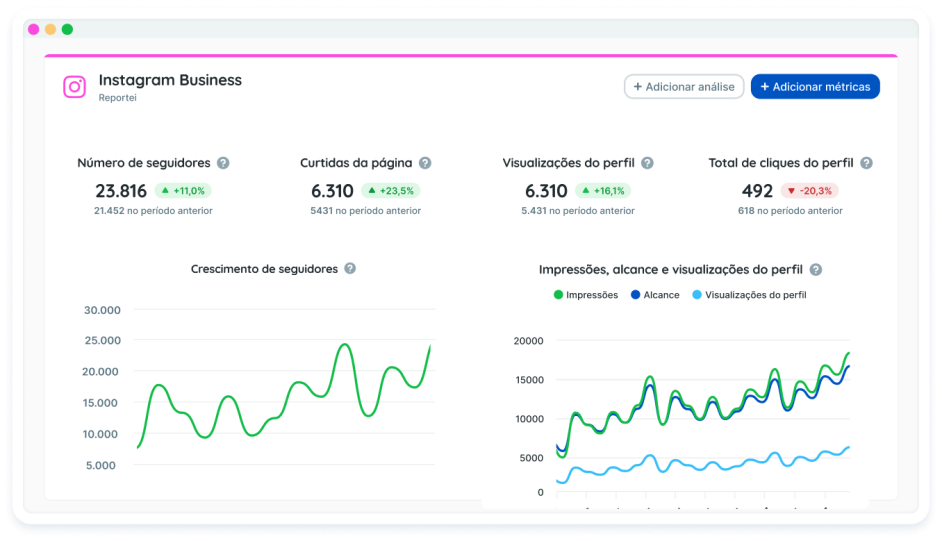Toggle the Impressões series in legend

[x=586, y=295]
